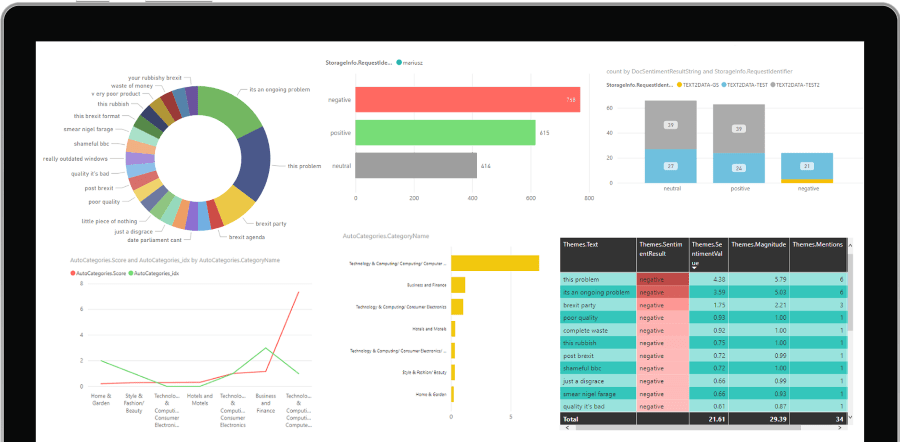
Task: Click the top yellow Technology & Computing bar
Action: (495, 263)
